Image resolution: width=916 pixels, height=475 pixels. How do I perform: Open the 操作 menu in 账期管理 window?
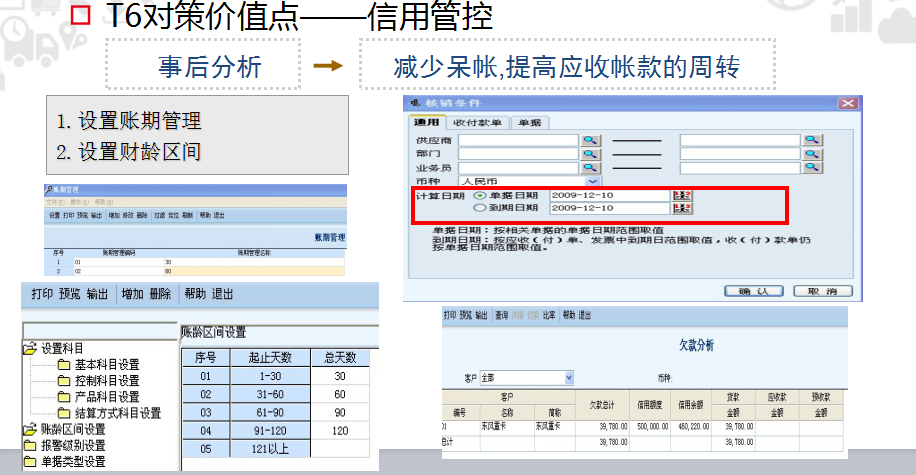(79, 202)
